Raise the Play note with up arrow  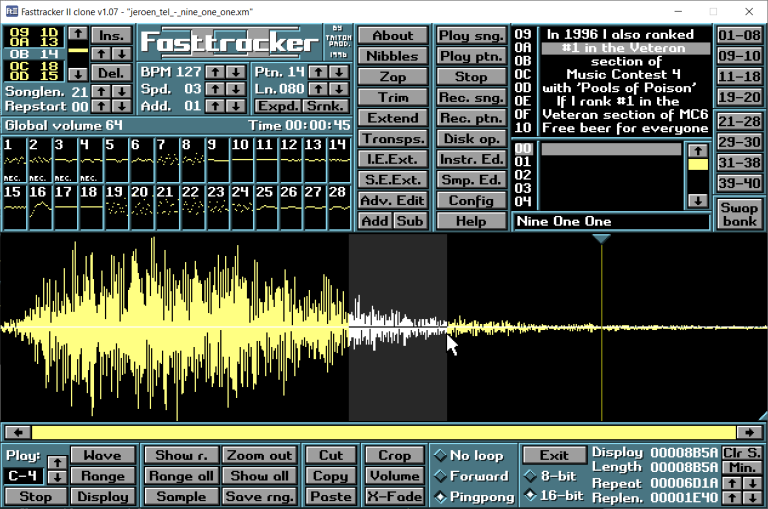(x=57, y=462)
